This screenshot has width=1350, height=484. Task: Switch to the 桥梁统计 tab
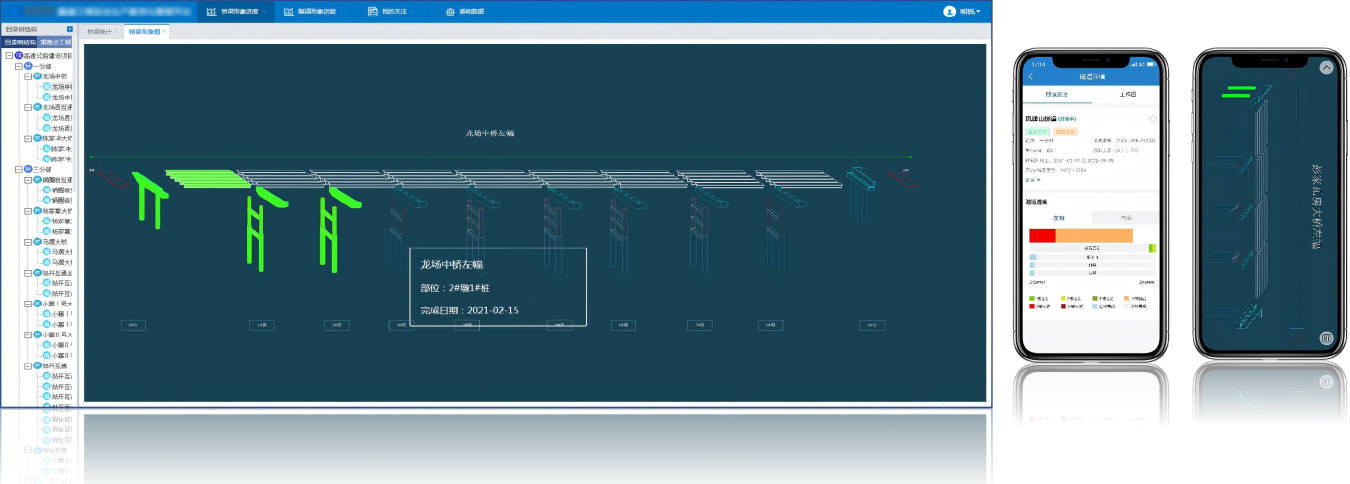pyautogui.click(x=99, y=32)
